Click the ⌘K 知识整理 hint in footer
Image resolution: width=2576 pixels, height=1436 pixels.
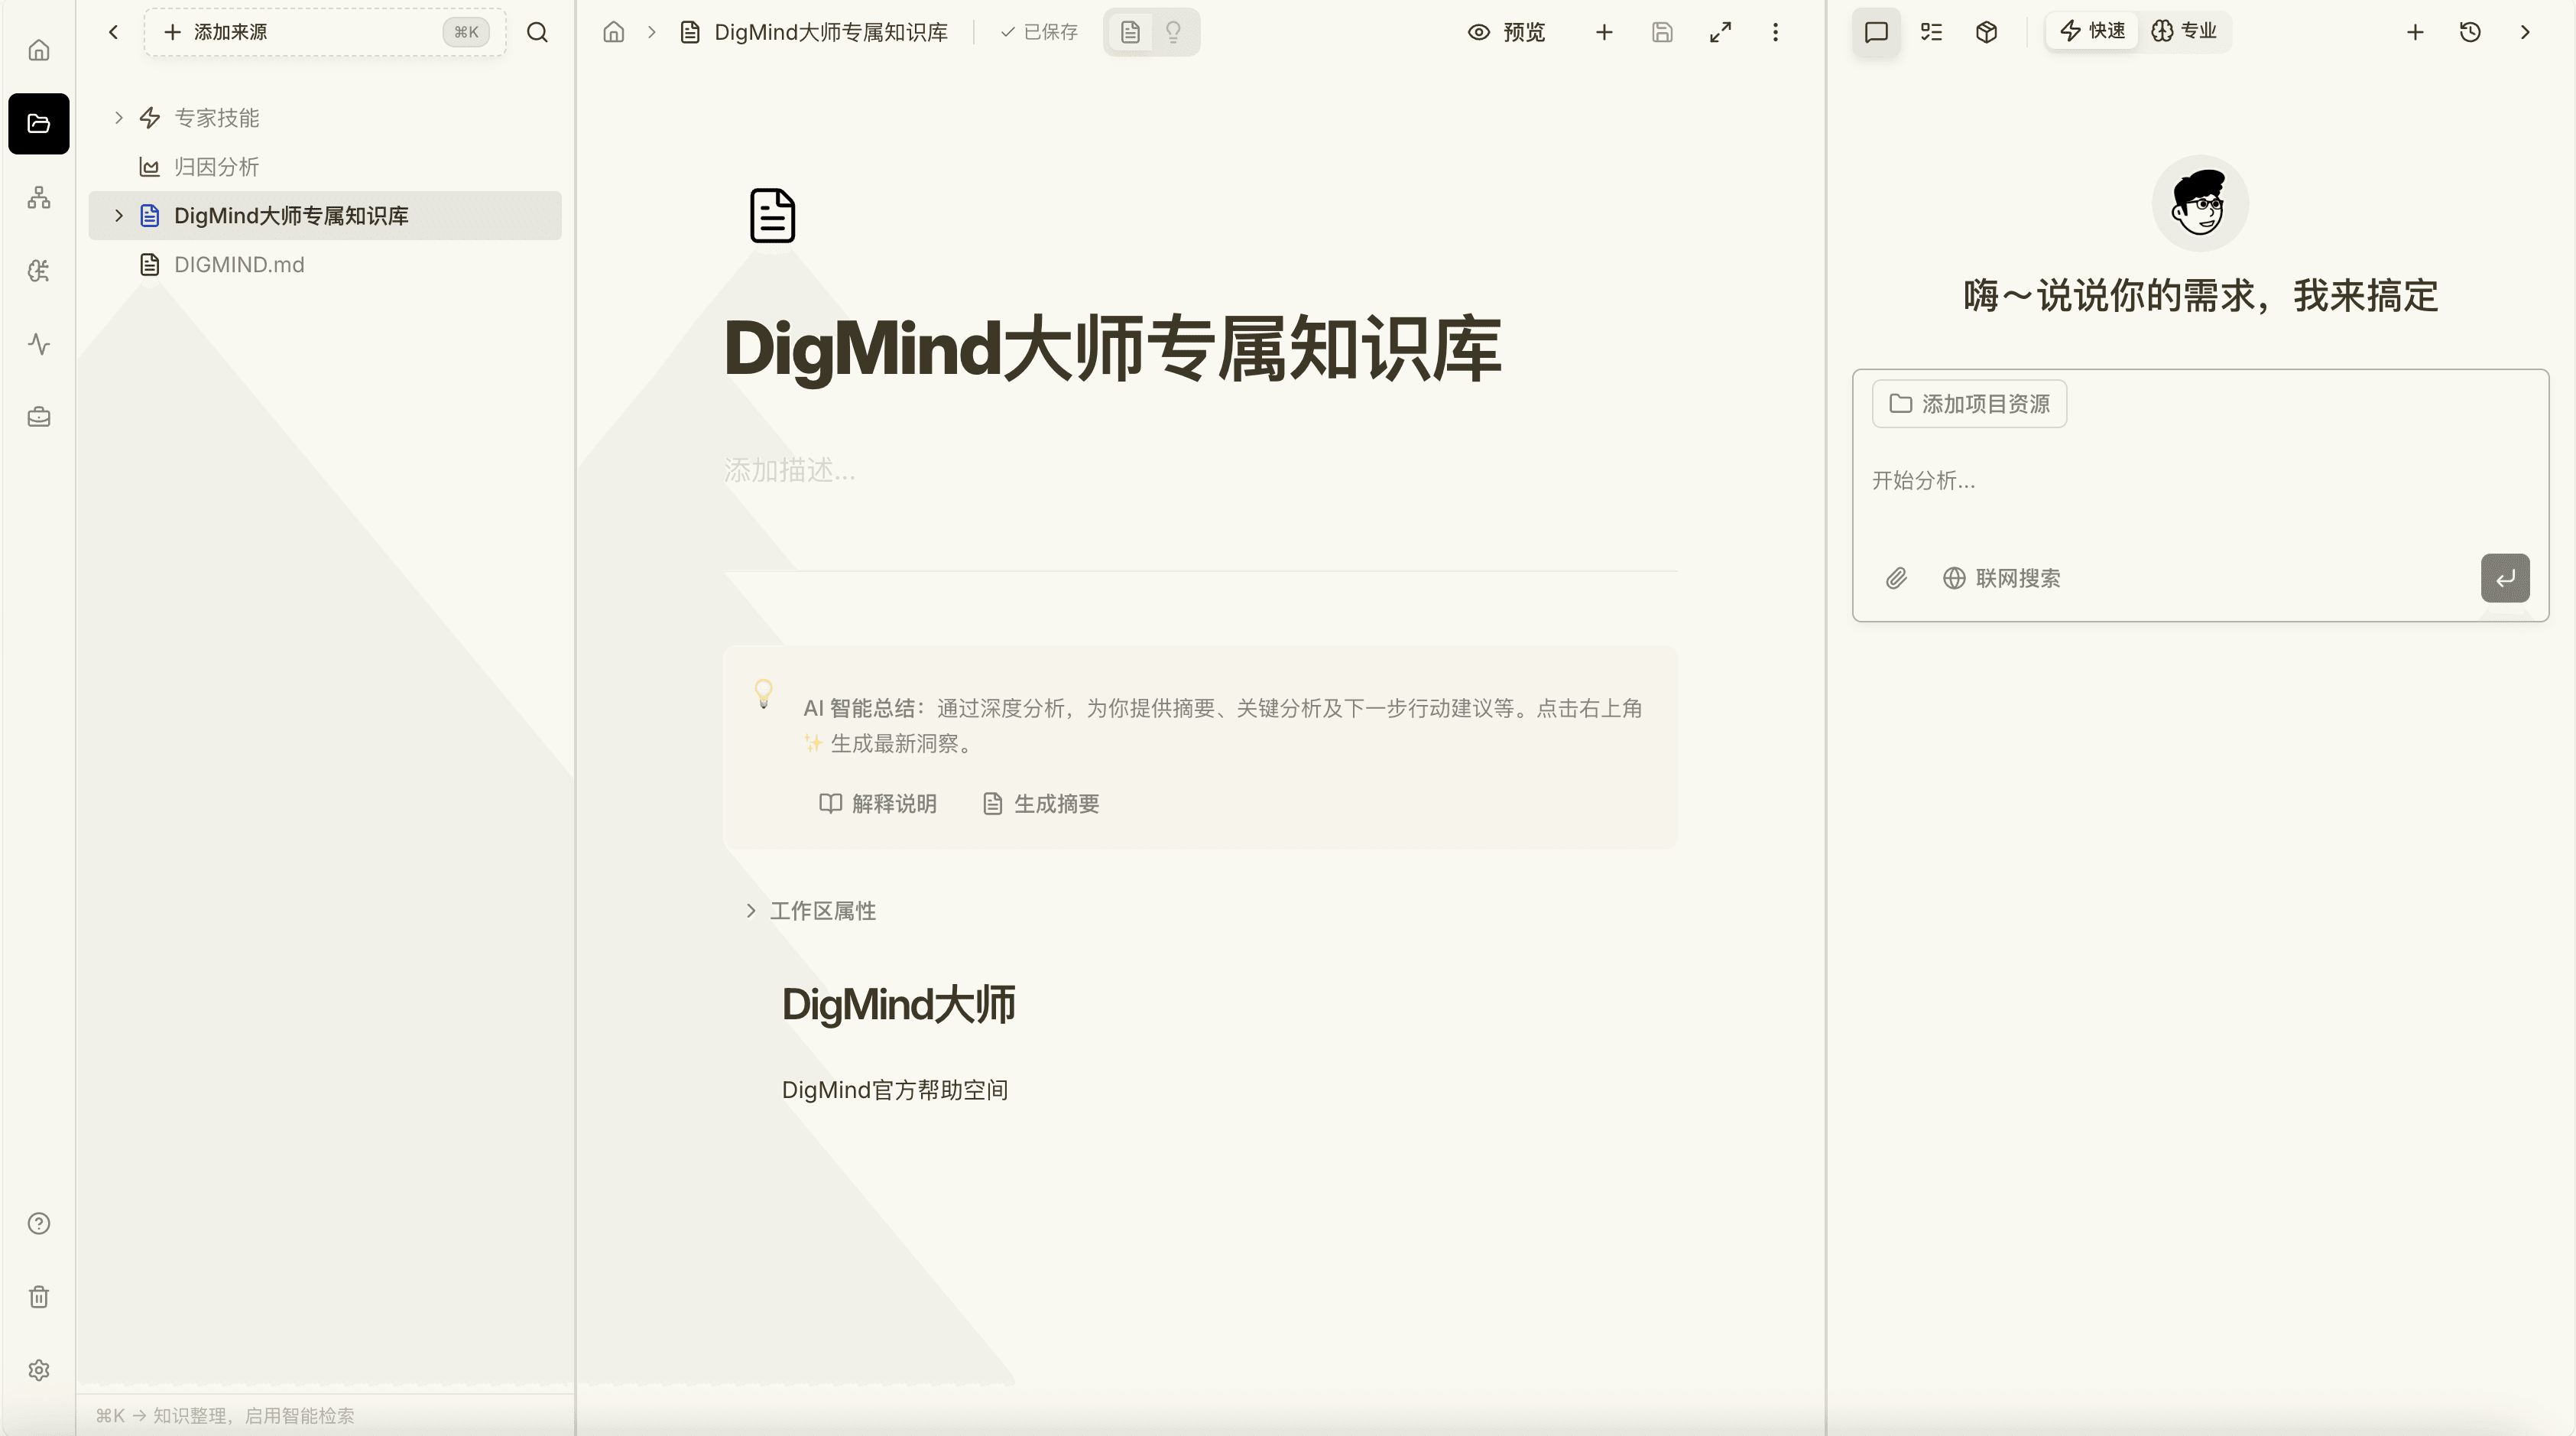point(225,1415)
